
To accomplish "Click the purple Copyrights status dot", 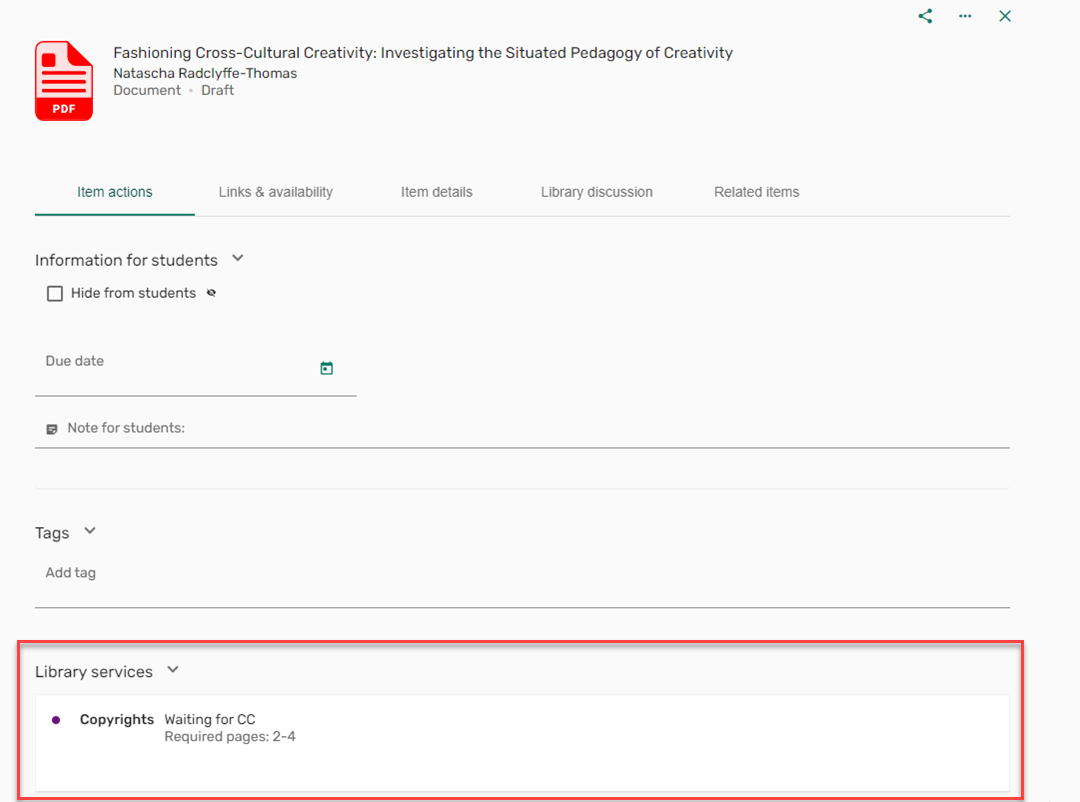I will click(56, 720).
